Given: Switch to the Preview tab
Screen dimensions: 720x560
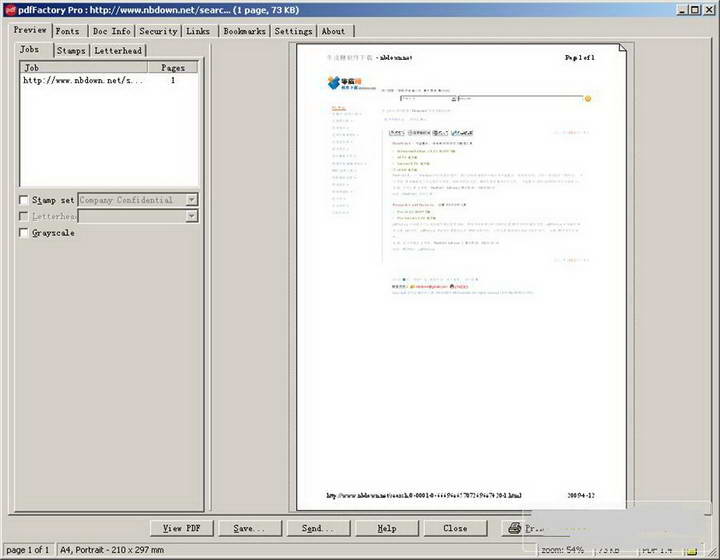Looking at the screenshot, I should 30,30.
